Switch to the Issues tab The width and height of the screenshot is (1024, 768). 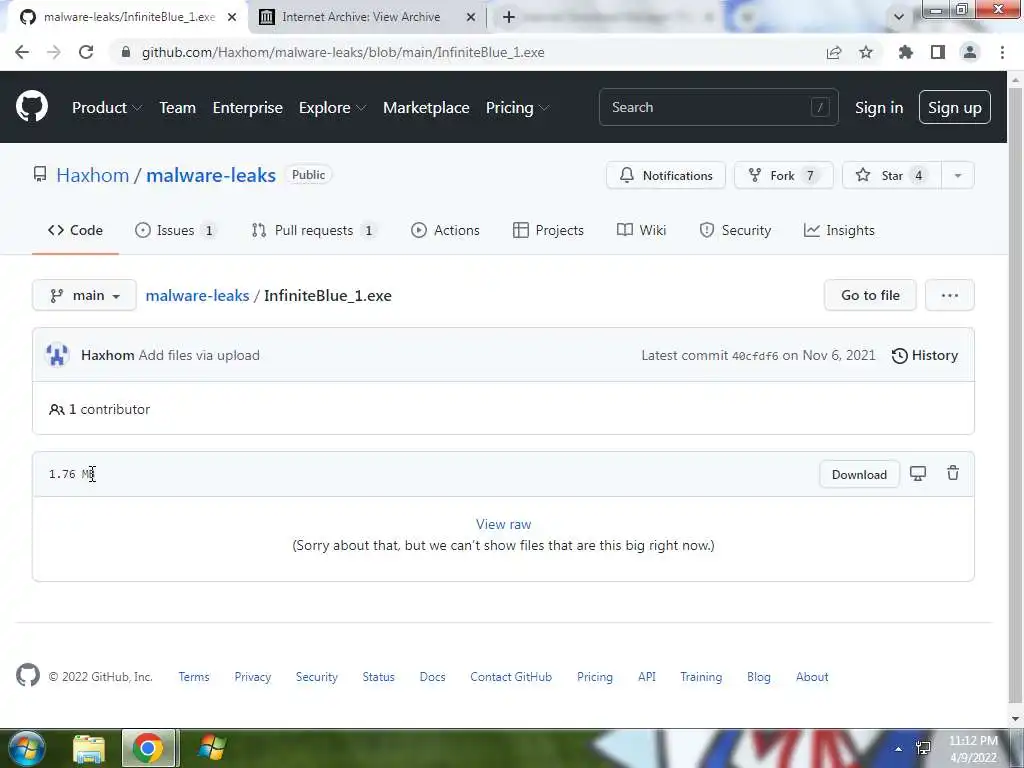175,230
